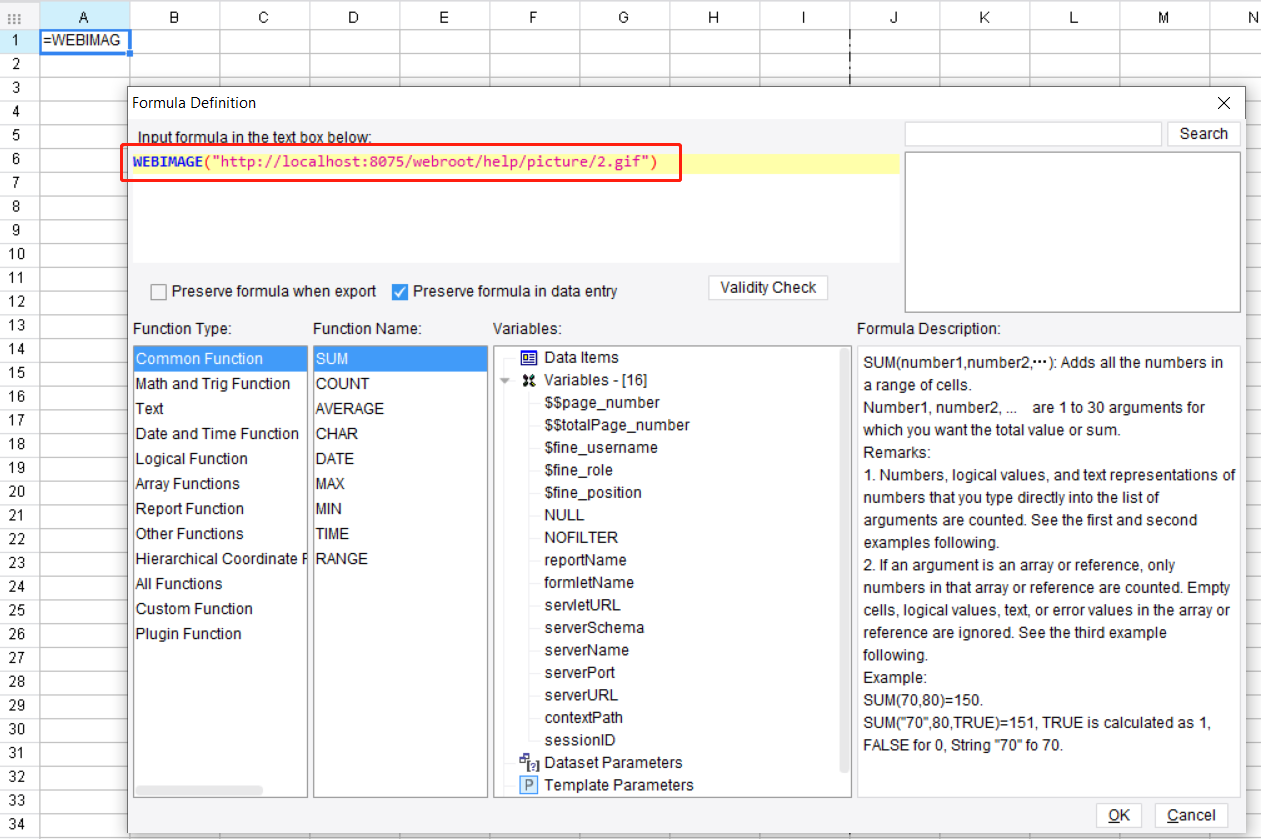
Task: Choose the AVERAGE function name
Action: click(349, 408)
